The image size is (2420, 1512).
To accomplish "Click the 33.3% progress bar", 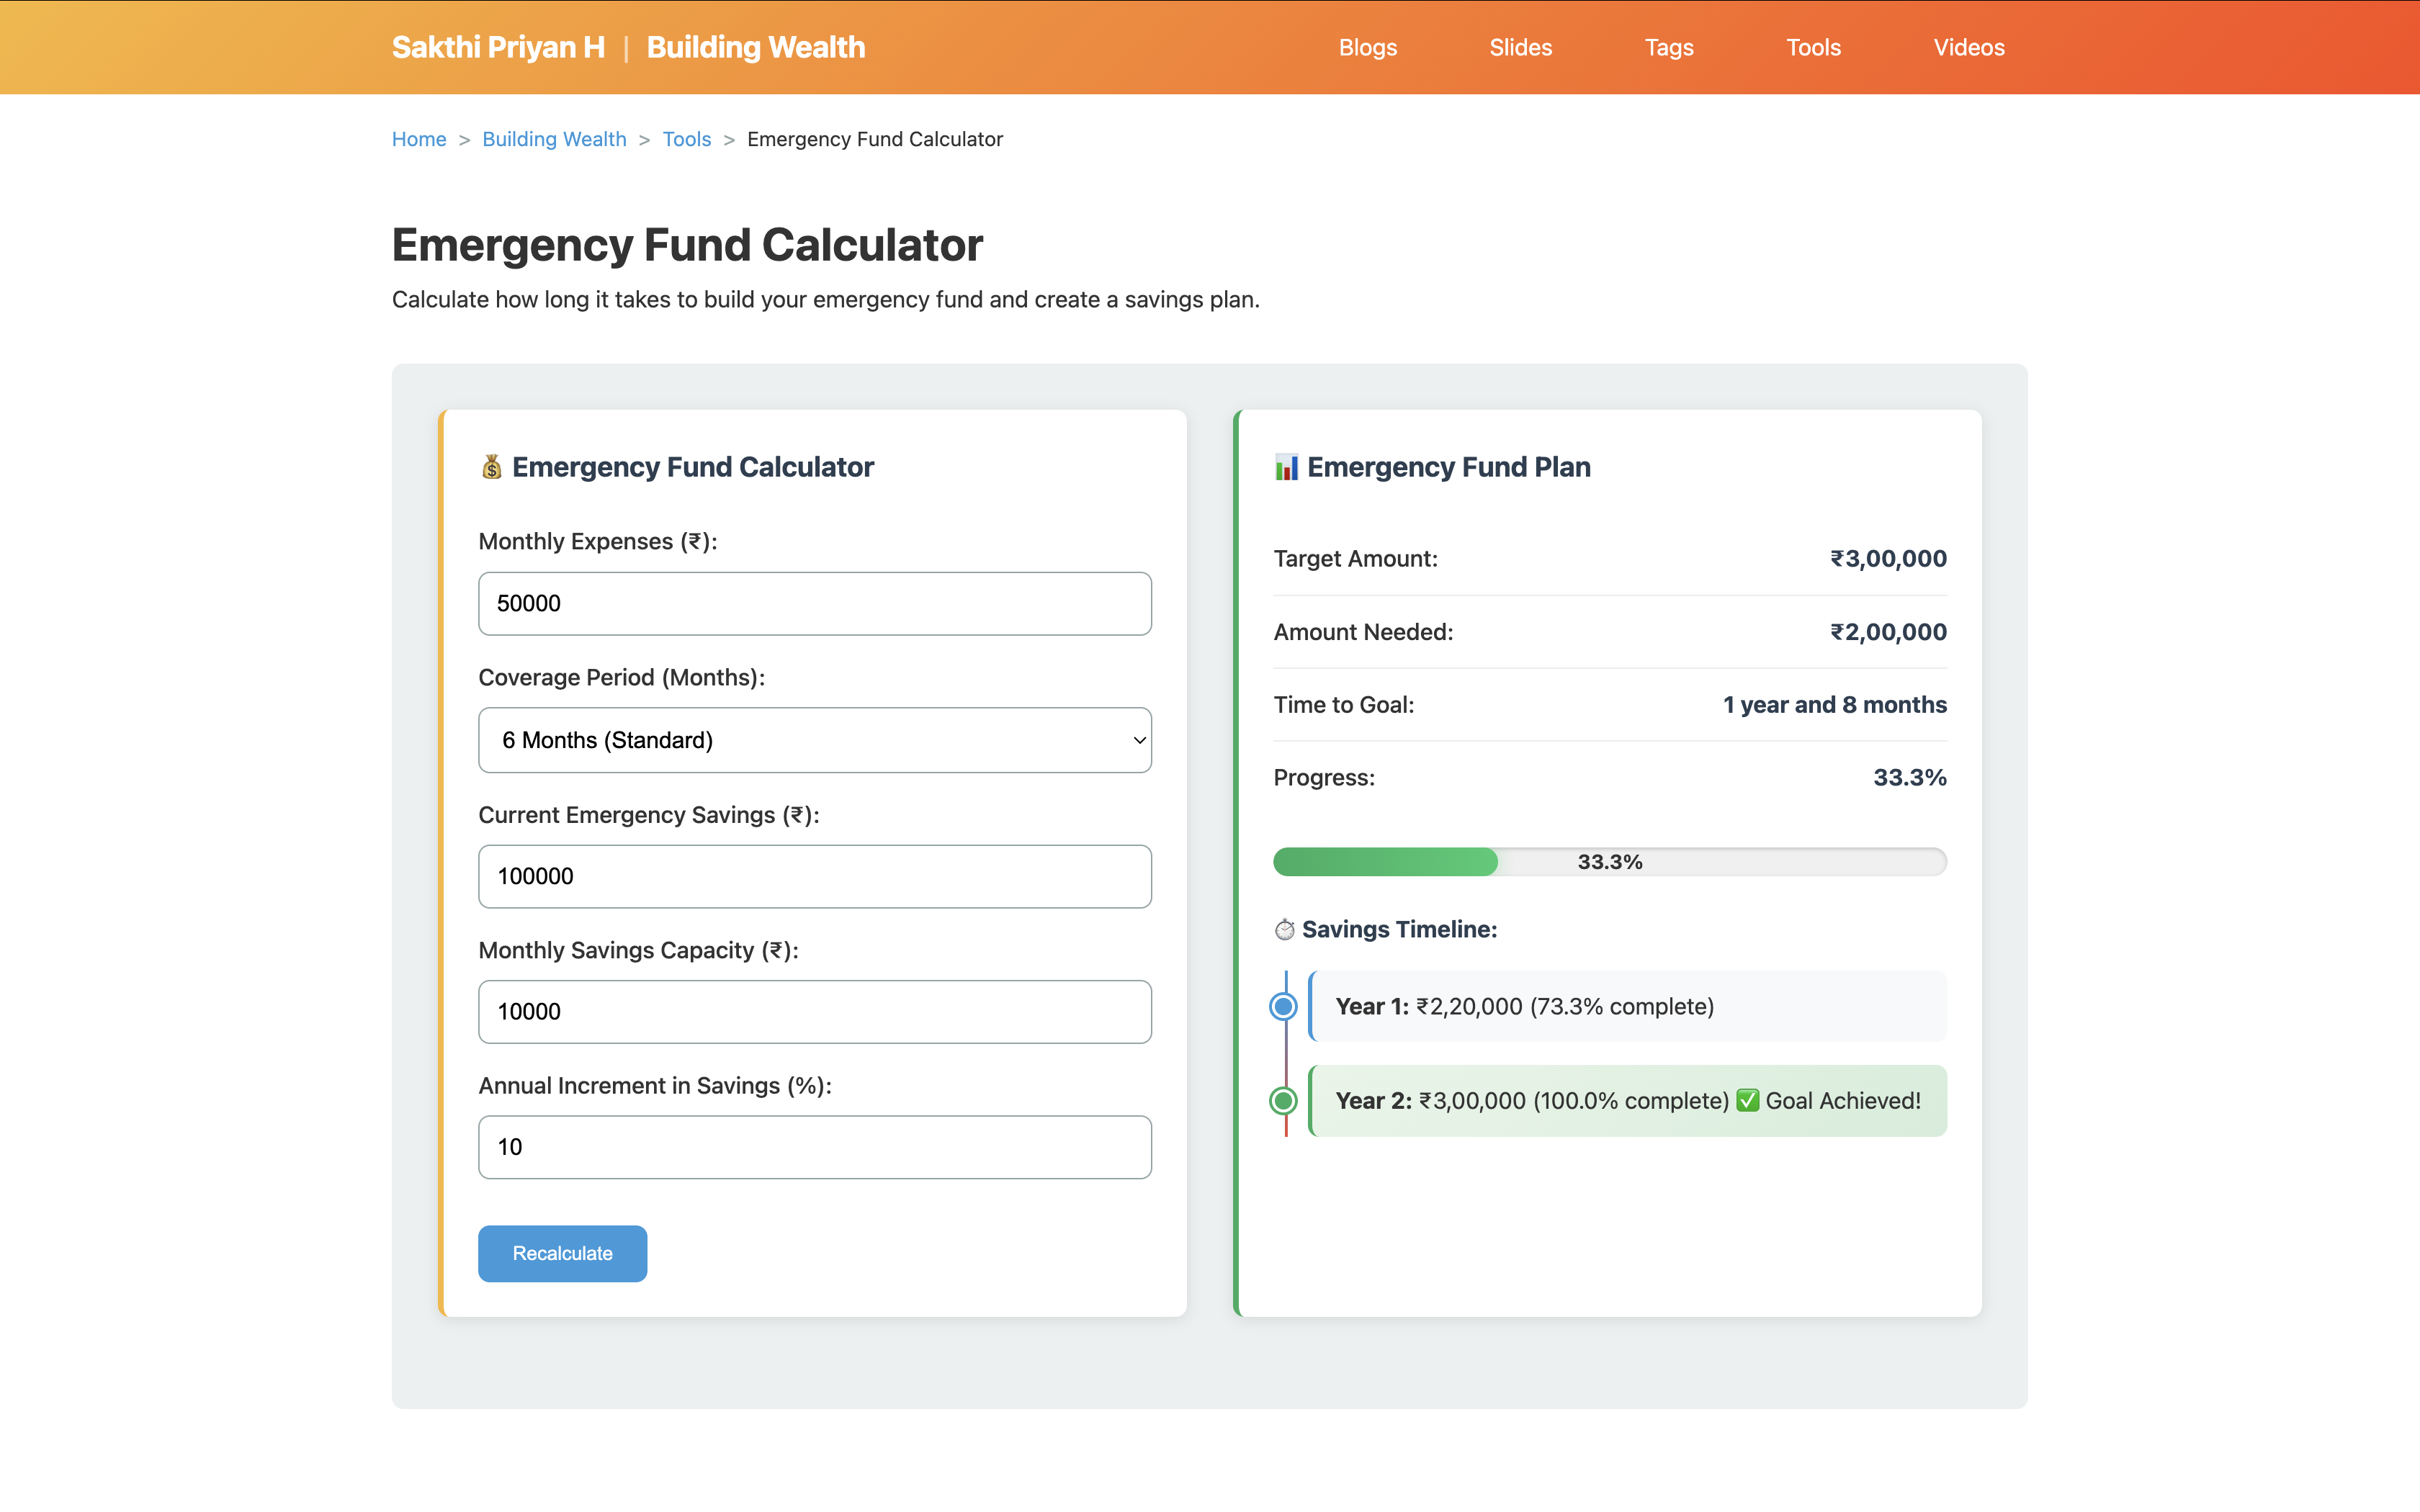I will coord(1609,862).
